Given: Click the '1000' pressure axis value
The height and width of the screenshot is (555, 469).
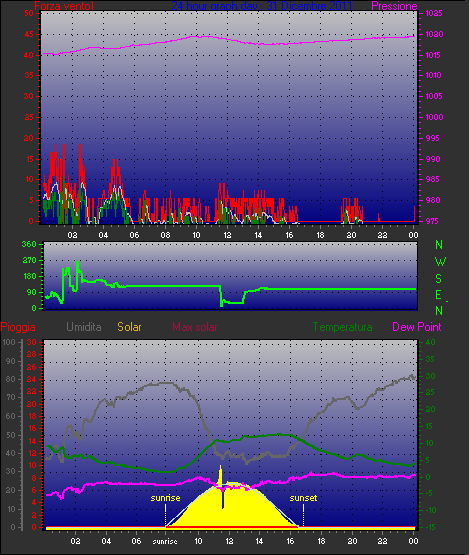Looking at the screenshot, I should tap(434, 117).
